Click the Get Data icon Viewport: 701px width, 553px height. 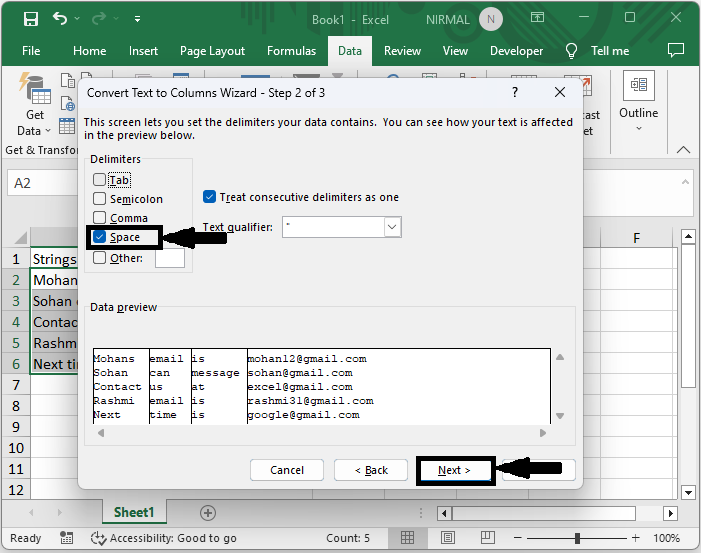35,89
